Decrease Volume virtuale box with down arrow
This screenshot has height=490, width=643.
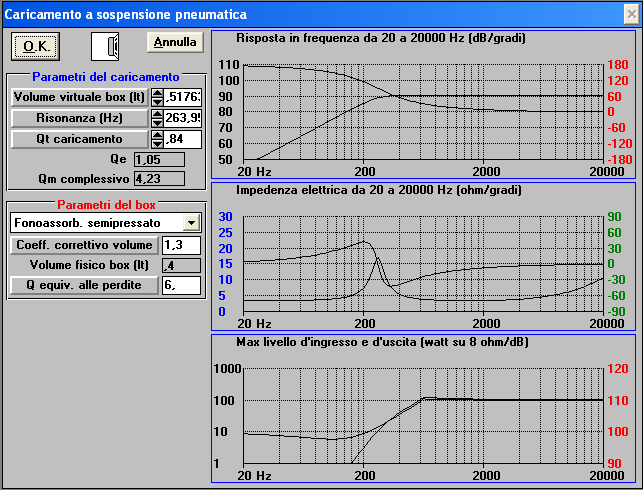click(x=157, y=102)
